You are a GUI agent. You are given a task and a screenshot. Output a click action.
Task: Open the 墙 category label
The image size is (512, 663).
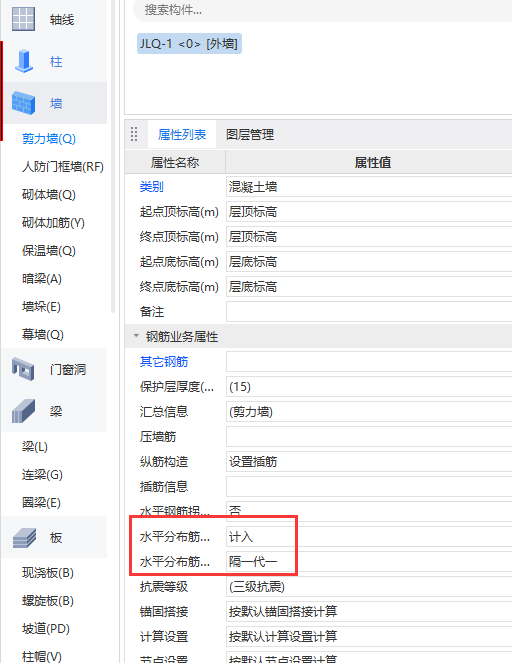(x=56, y=104)
